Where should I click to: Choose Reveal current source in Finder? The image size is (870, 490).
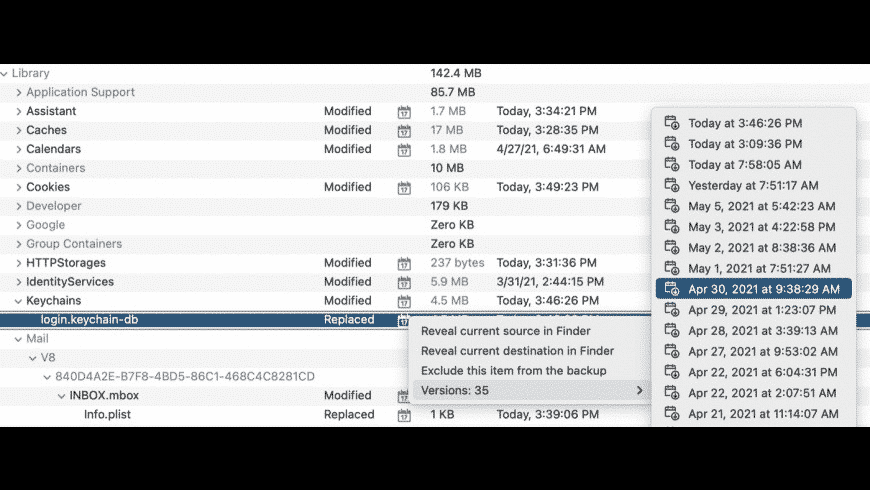click(505, 331)
